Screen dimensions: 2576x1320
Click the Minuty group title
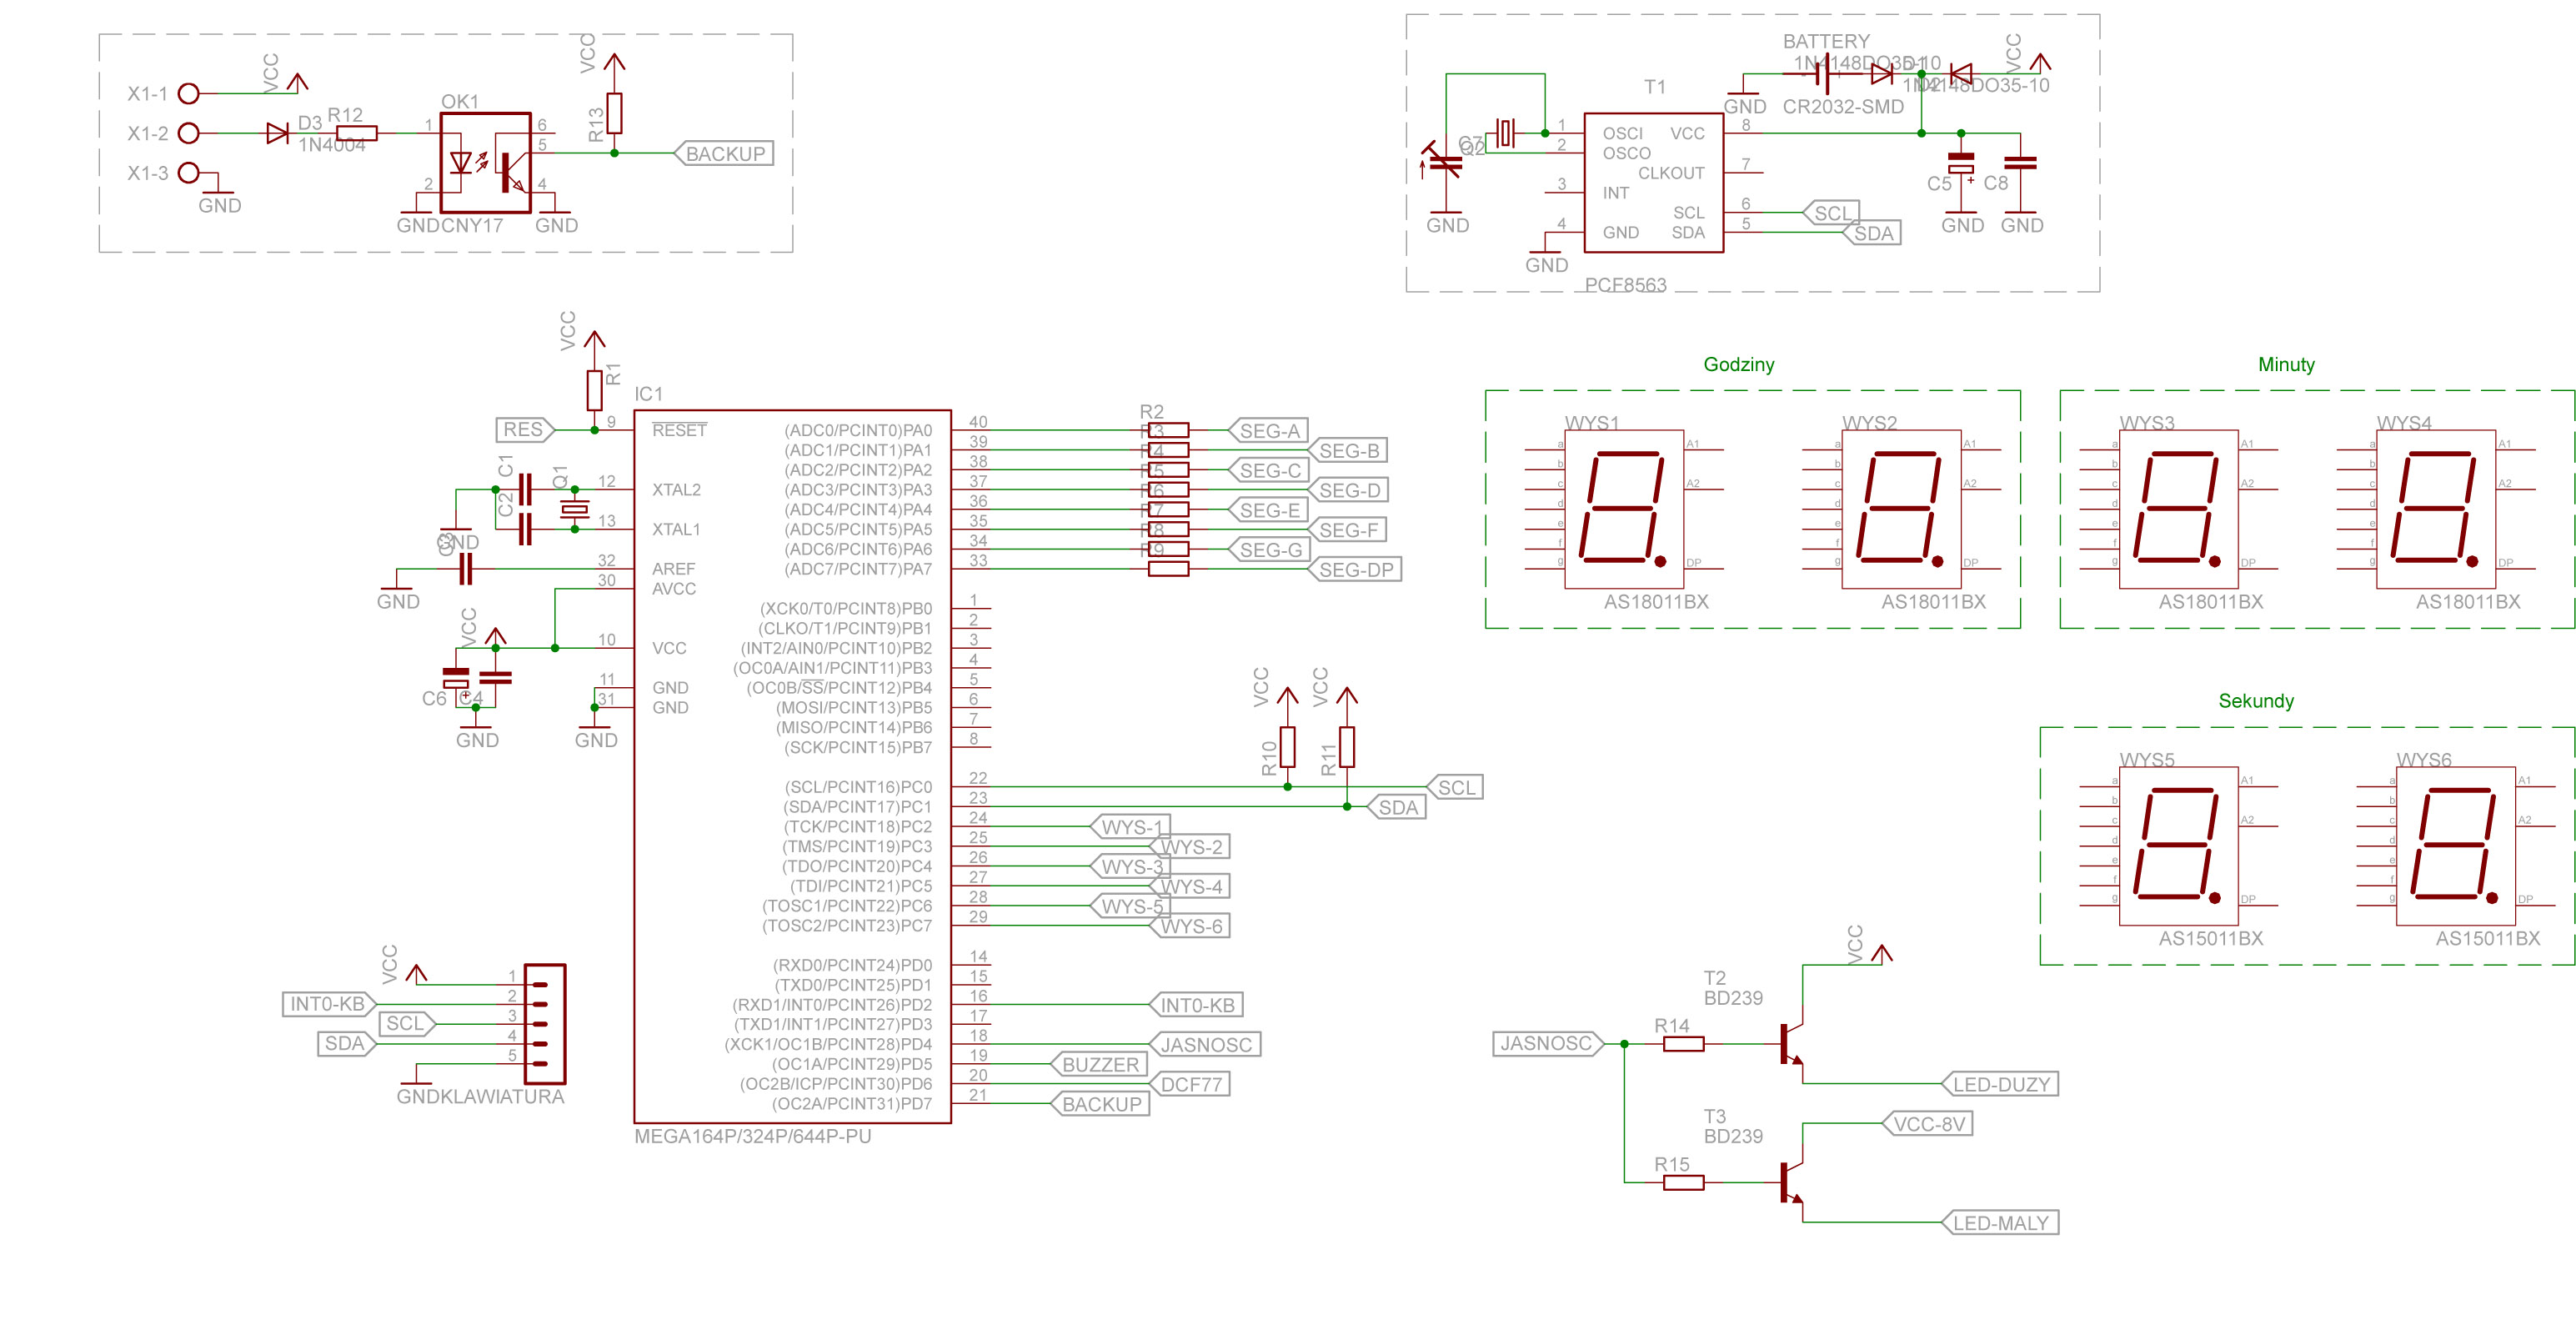click(2286, 364)
